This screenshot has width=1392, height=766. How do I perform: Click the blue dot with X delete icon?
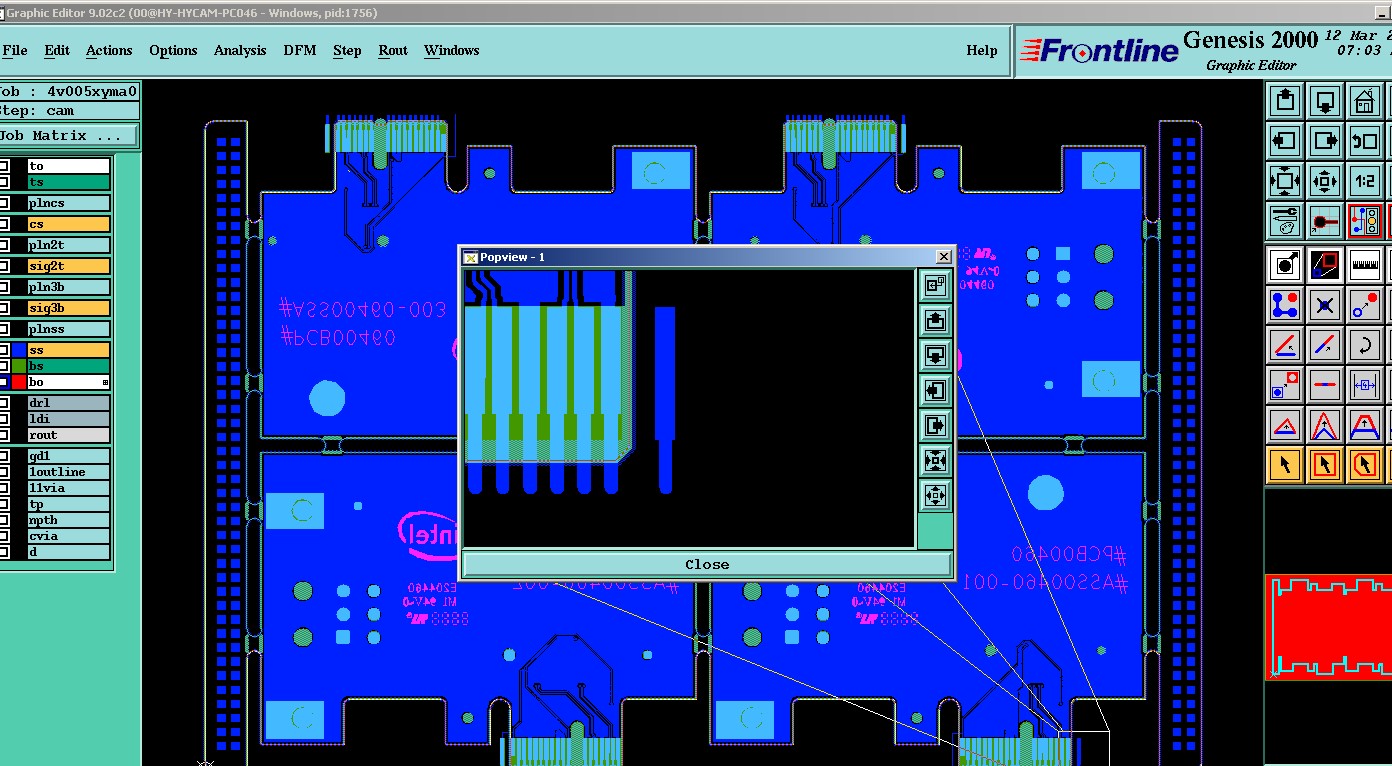(1325, 304)
